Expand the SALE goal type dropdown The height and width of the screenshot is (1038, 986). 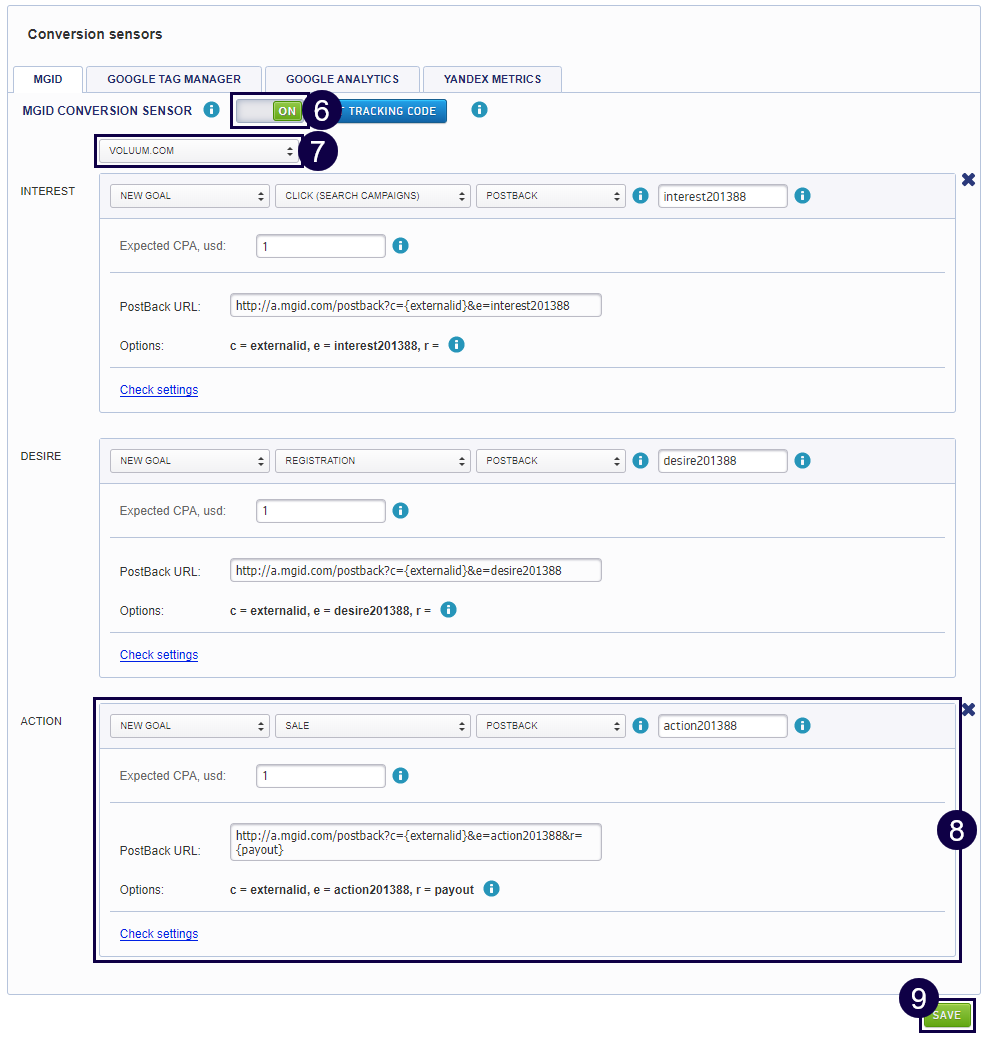coord(372,726)
